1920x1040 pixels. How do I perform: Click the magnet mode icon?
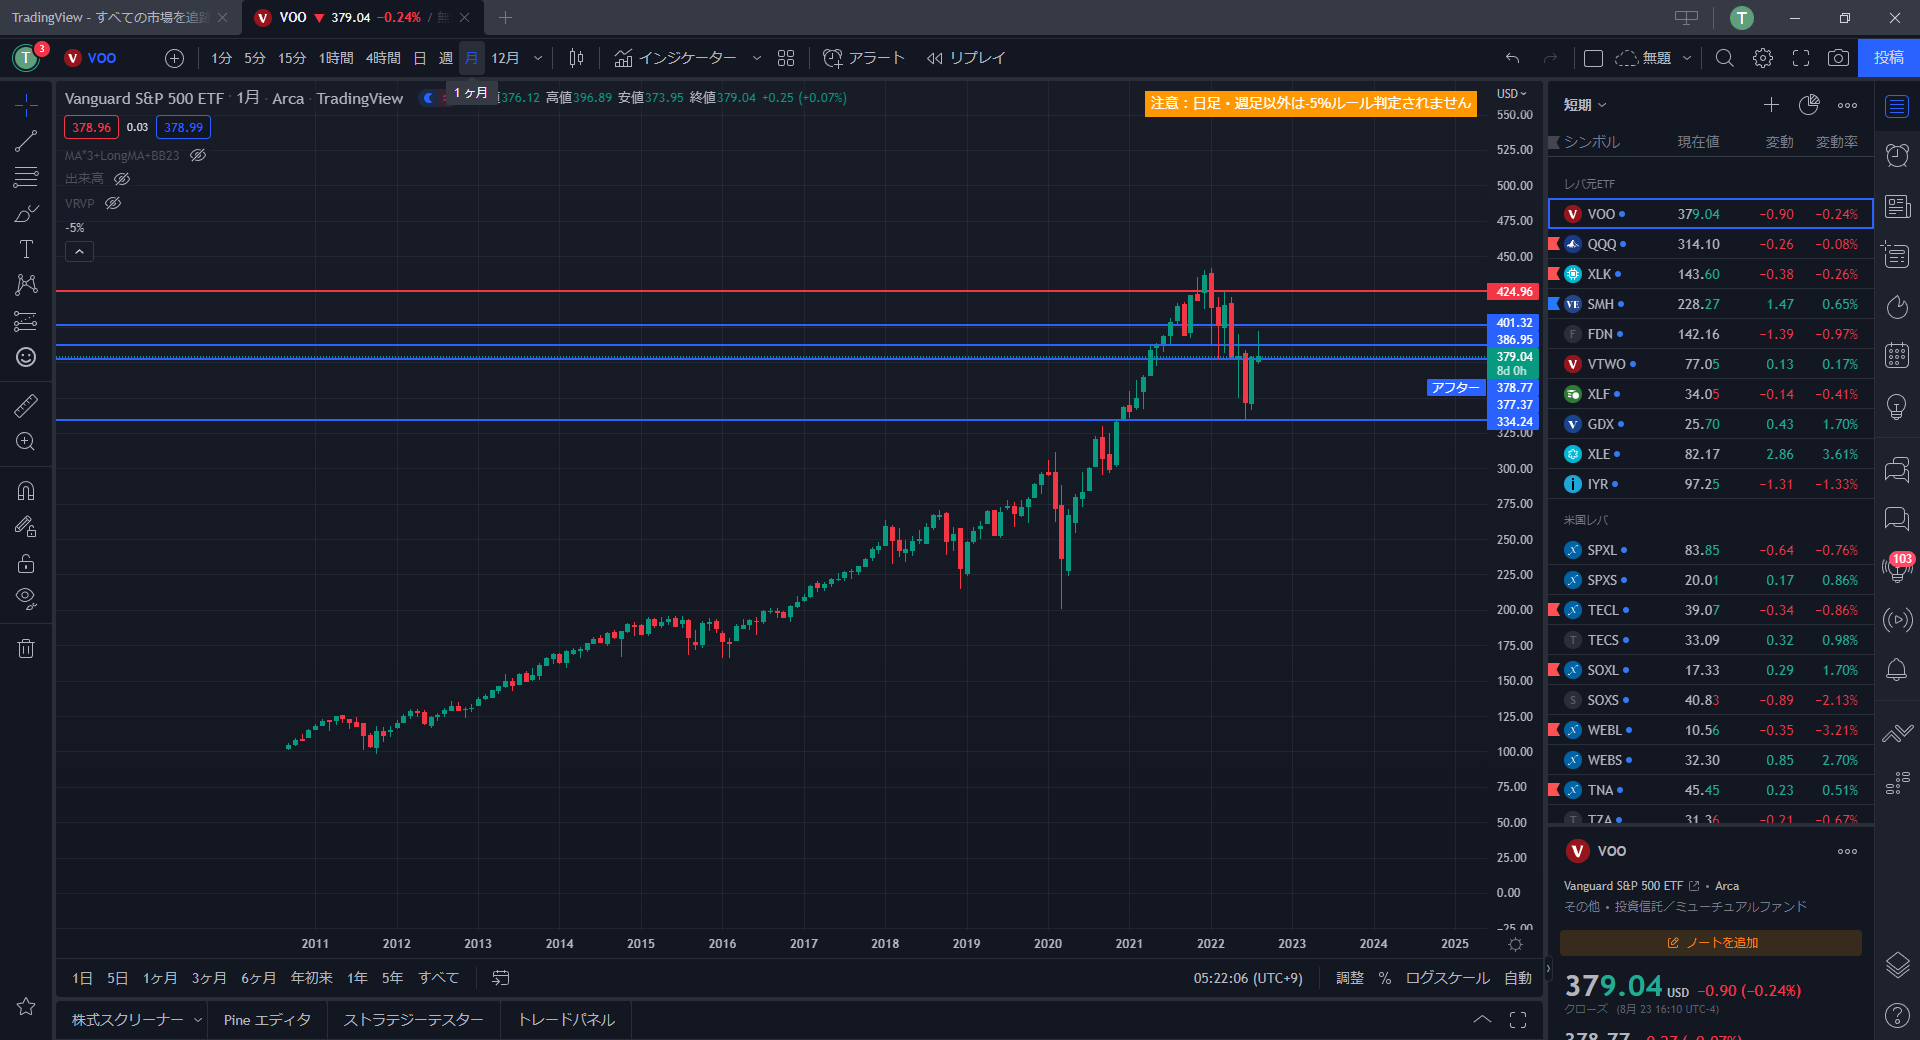(26, 490)
